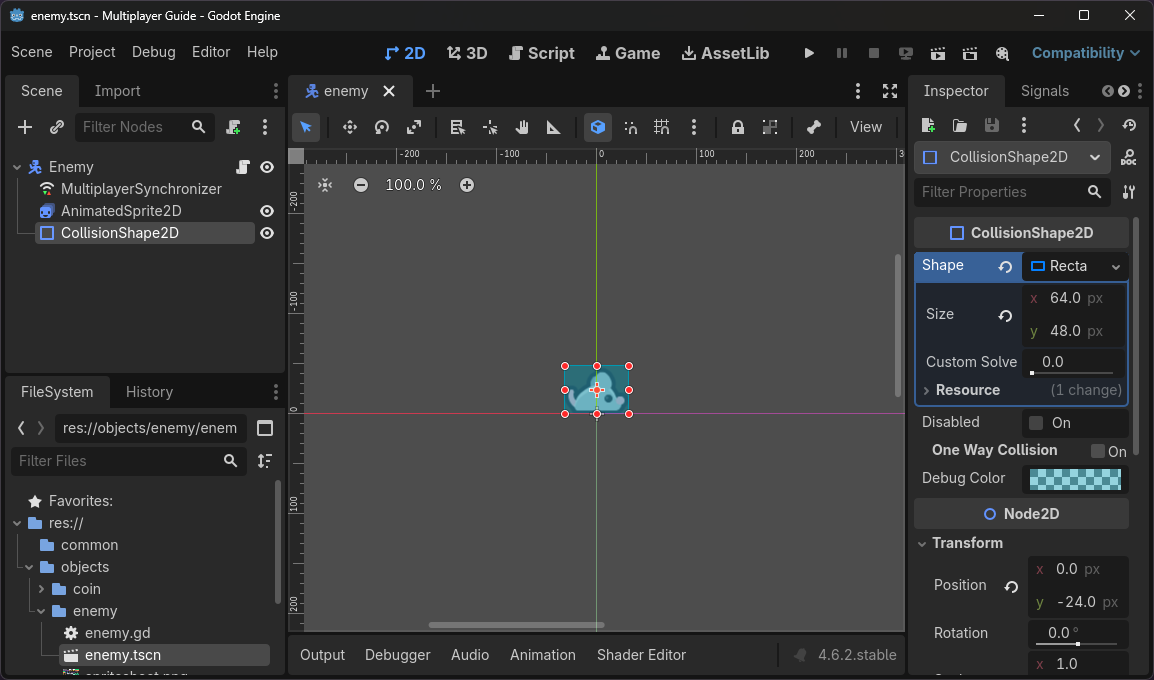
Task: Open the viewport View menu button
Action: tap(866, 127)
